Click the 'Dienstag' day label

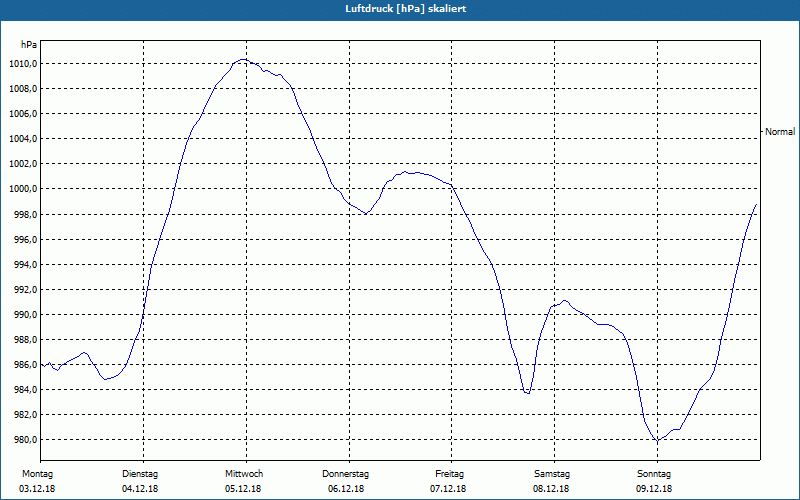point(140,474)
